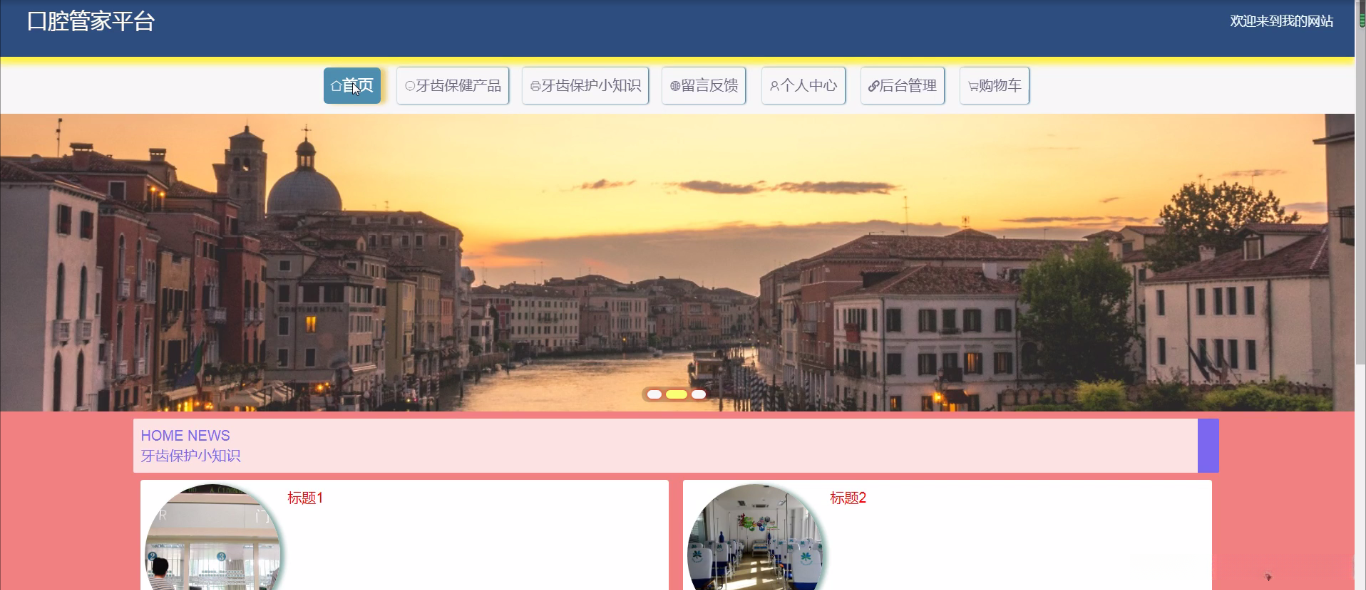Click the circular thumbnail beside 标题2
The height and width of the screenshot is (590, 1366).
coord(757,538)
